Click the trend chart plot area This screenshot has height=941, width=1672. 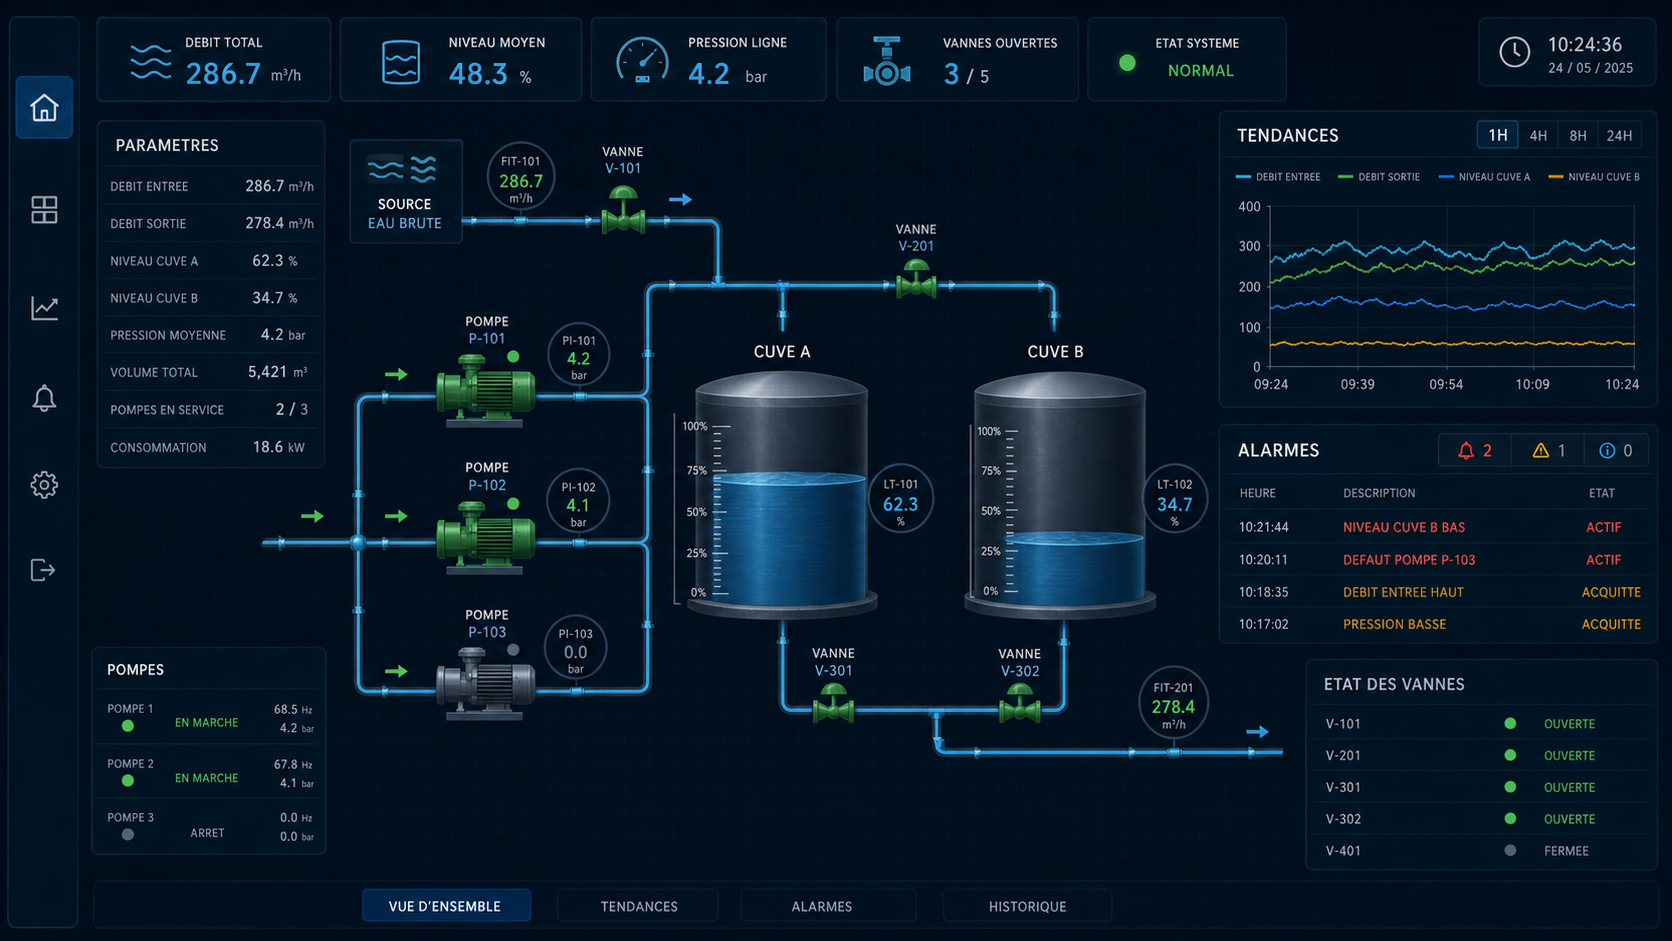[x=1452, y=286]
